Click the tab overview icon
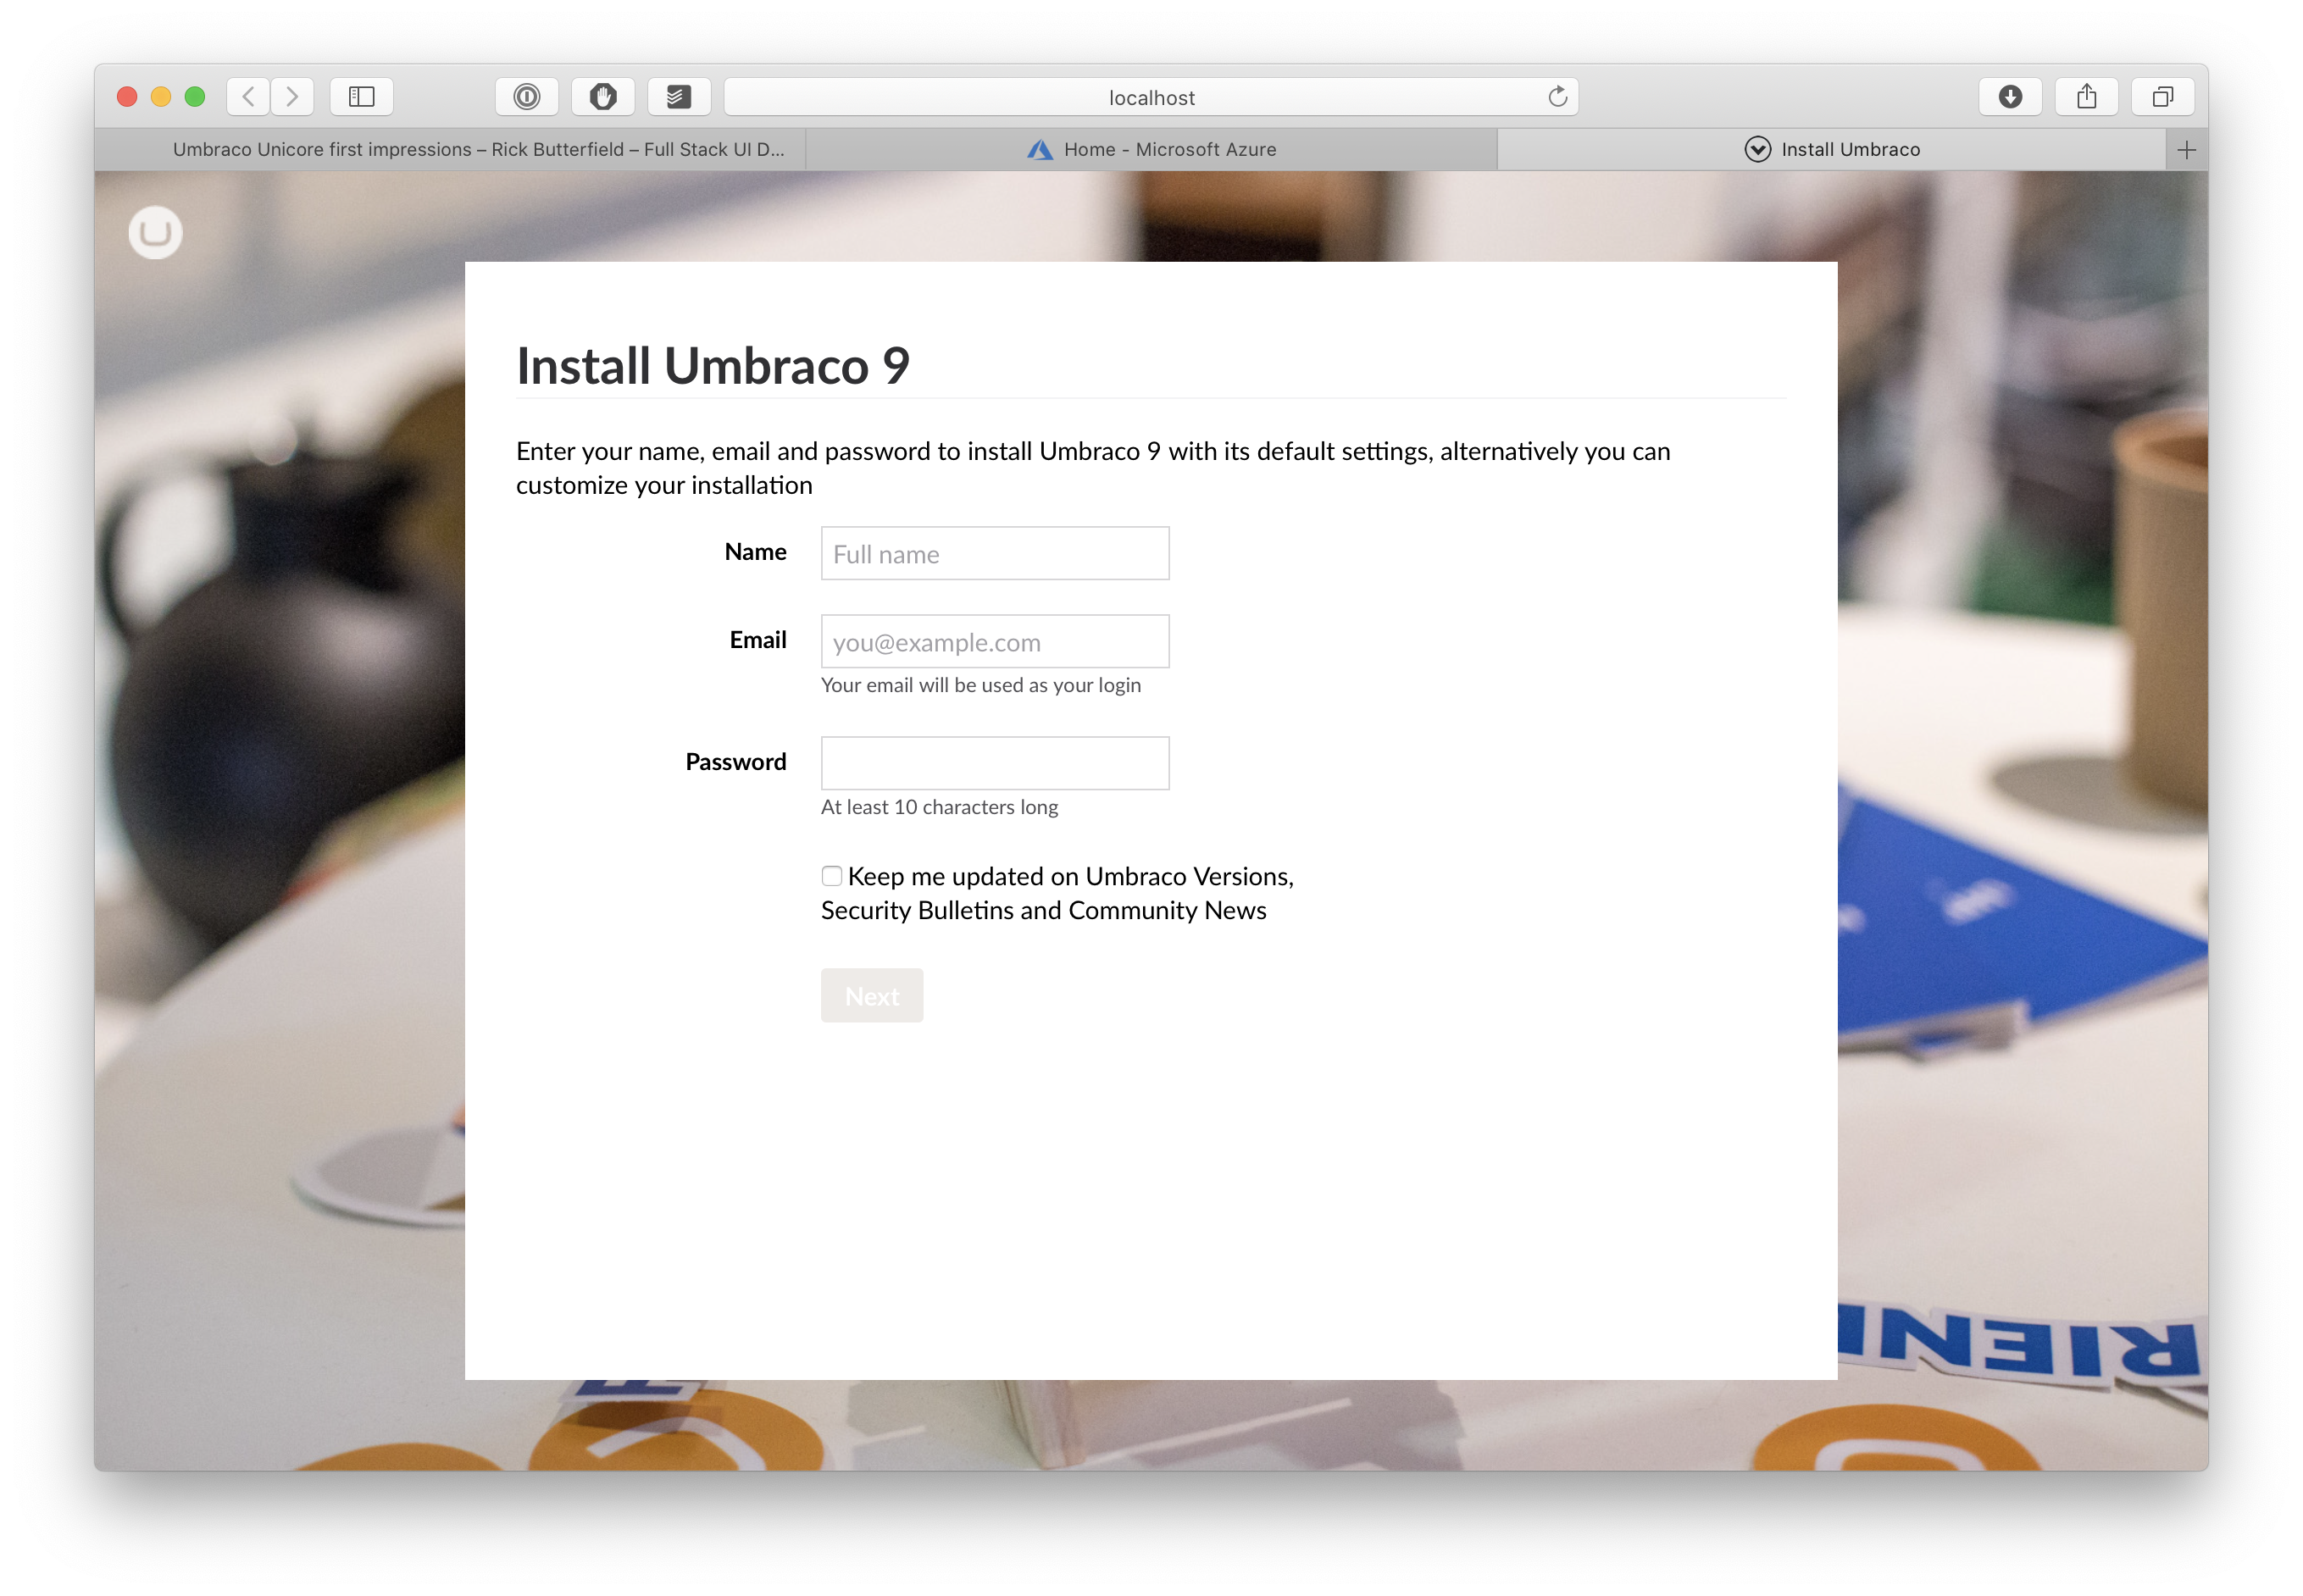The image size is (2303, 1596). pyautogui.click(x=2163, y=96)
